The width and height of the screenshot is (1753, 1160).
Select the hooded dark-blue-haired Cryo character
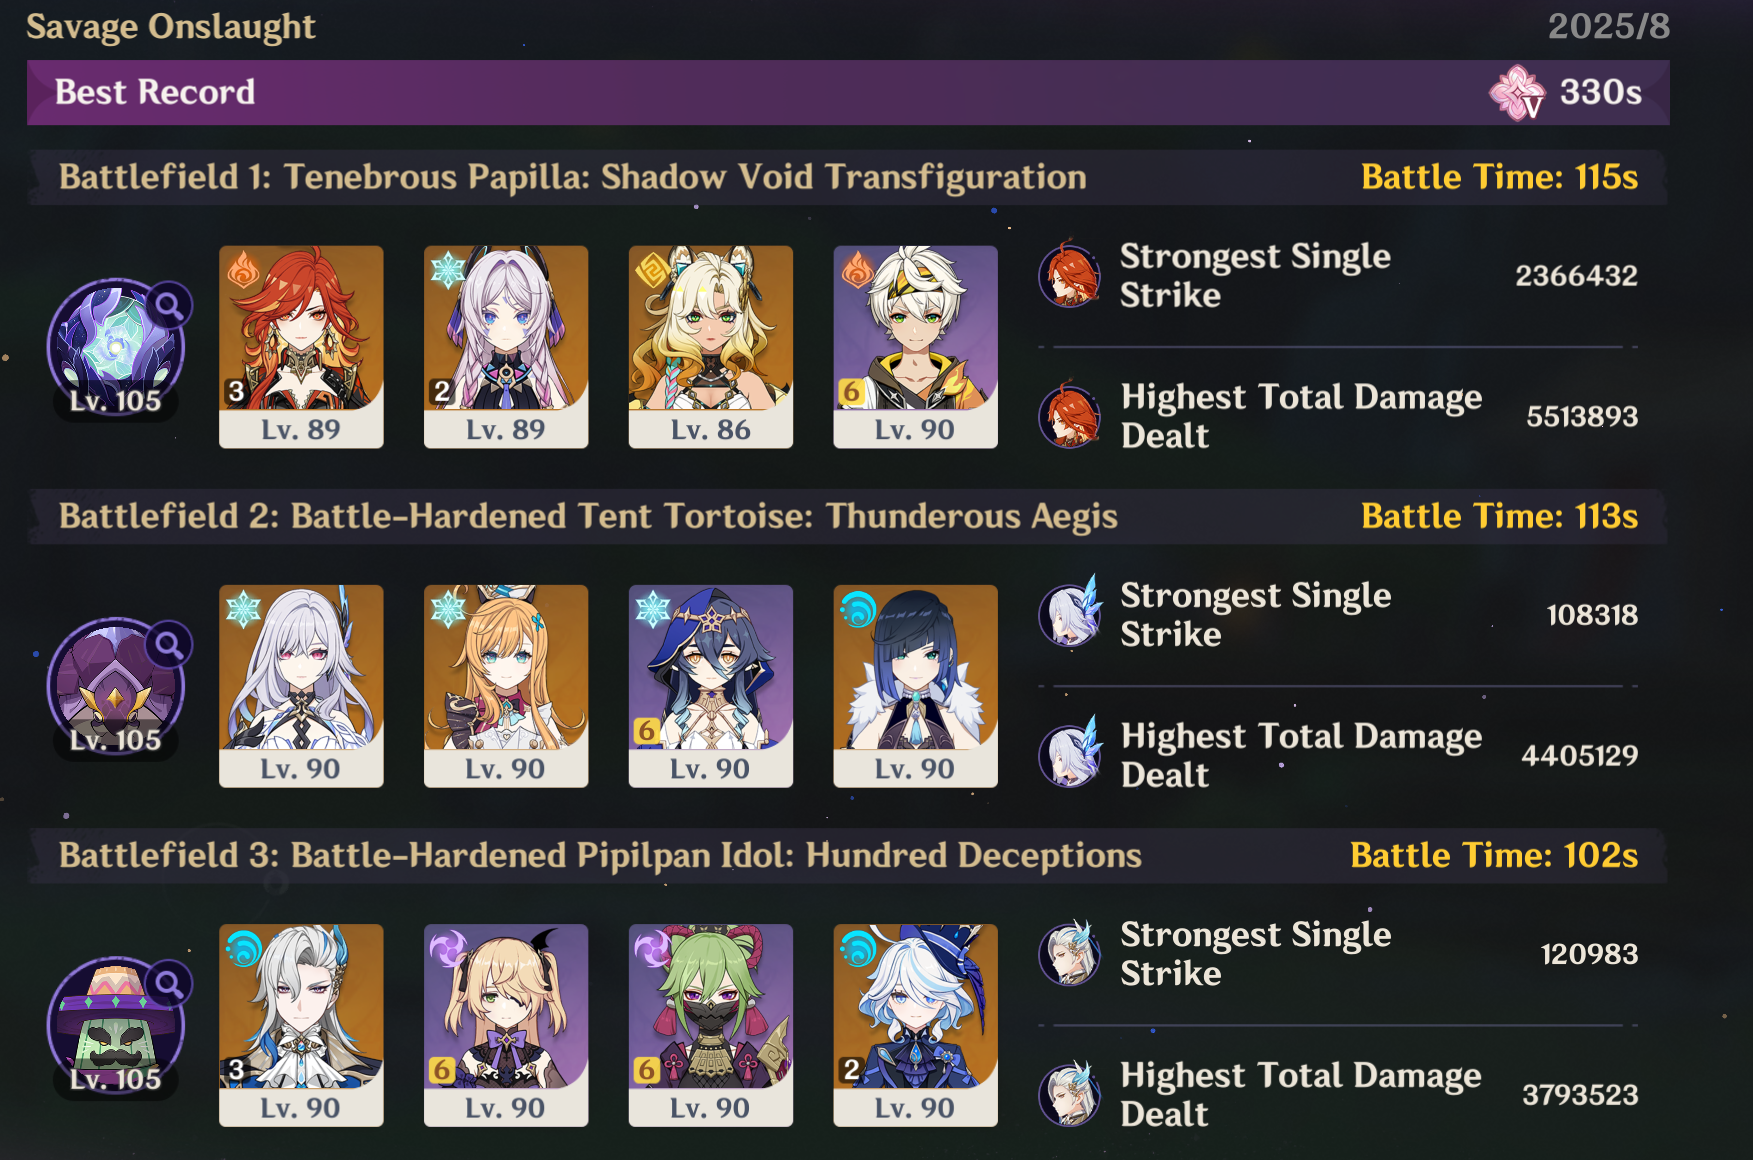click(711, 686)
